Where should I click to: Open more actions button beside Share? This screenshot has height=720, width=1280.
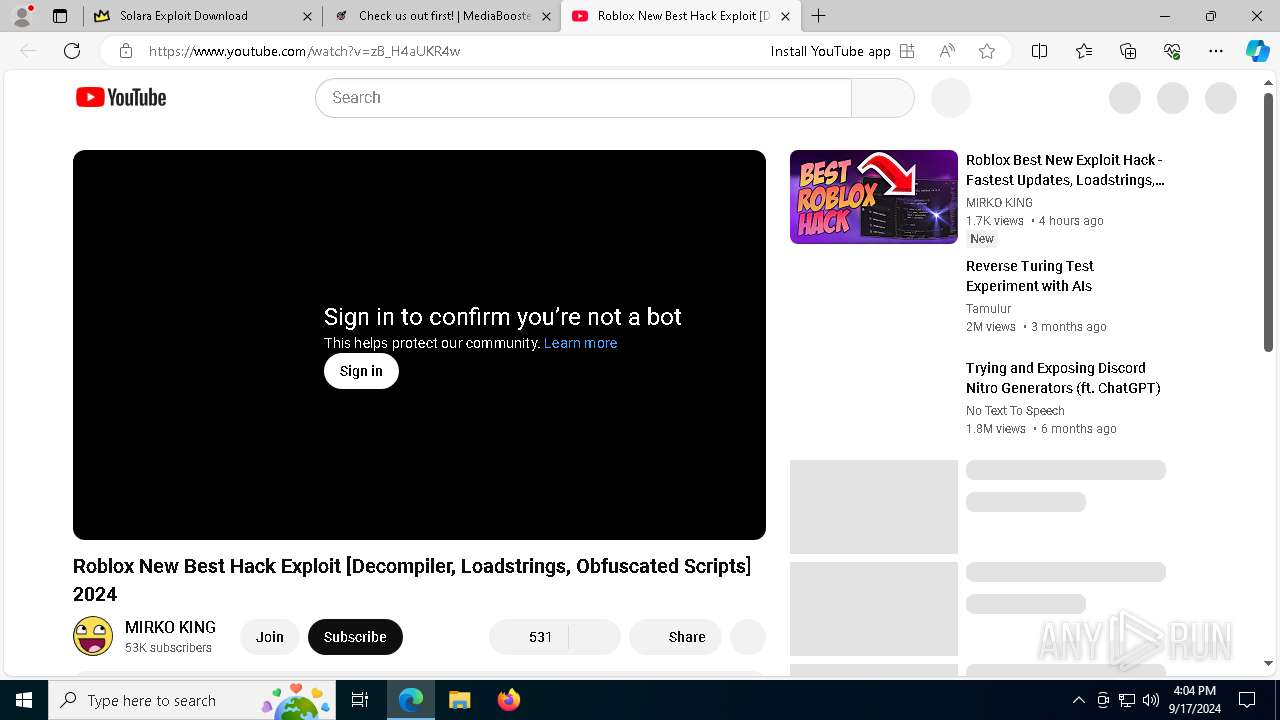click(748, 637)
